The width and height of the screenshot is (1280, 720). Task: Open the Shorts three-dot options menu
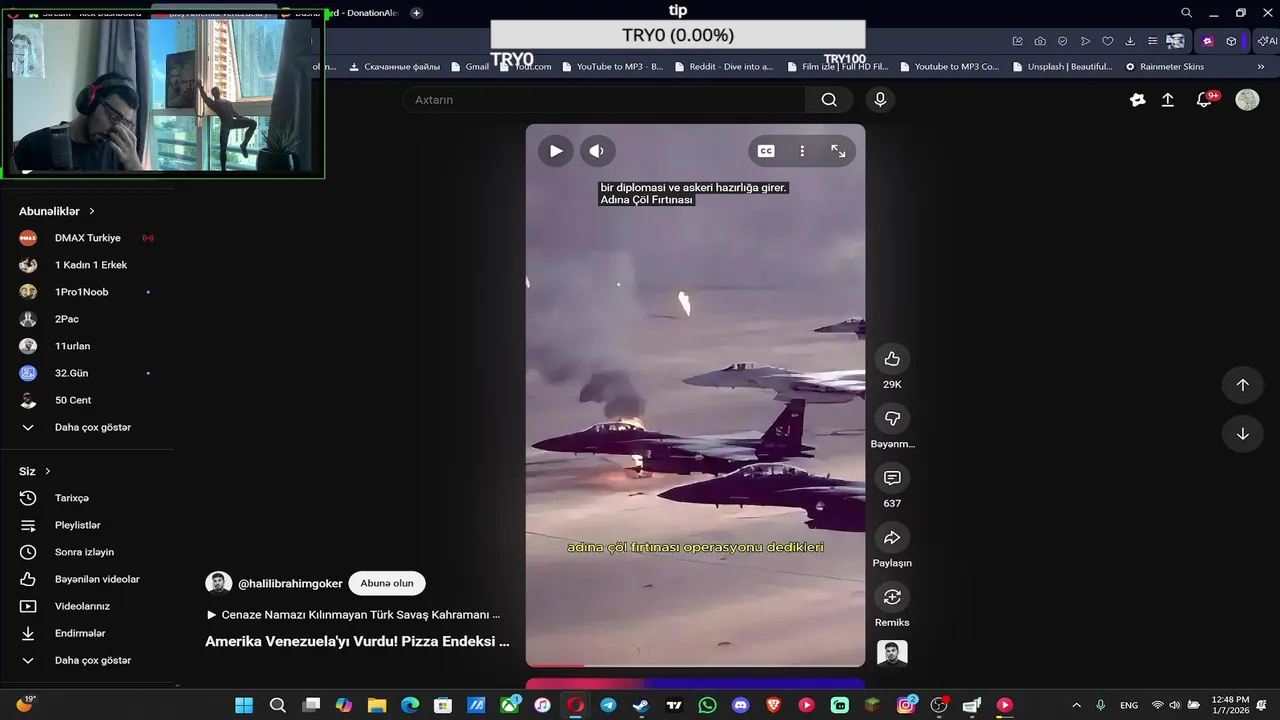coord(802,151)
